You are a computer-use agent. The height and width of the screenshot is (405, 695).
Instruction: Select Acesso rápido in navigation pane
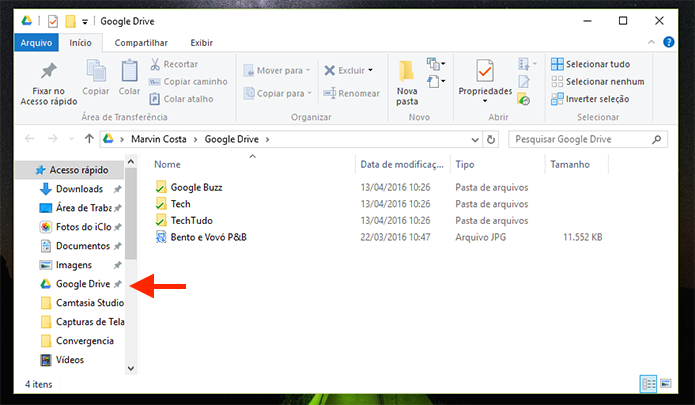tap(70, 170)
